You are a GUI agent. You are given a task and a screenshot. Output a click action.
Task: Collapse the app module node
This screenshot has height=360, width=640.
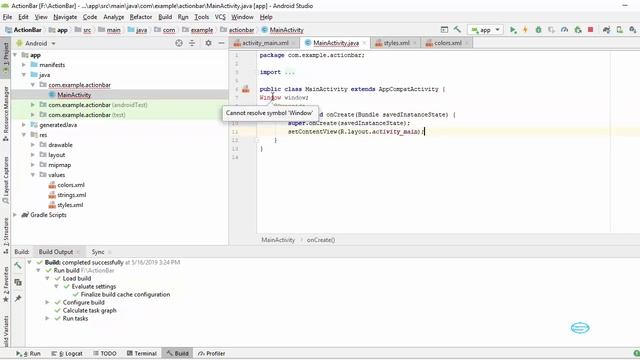point(15,55)
